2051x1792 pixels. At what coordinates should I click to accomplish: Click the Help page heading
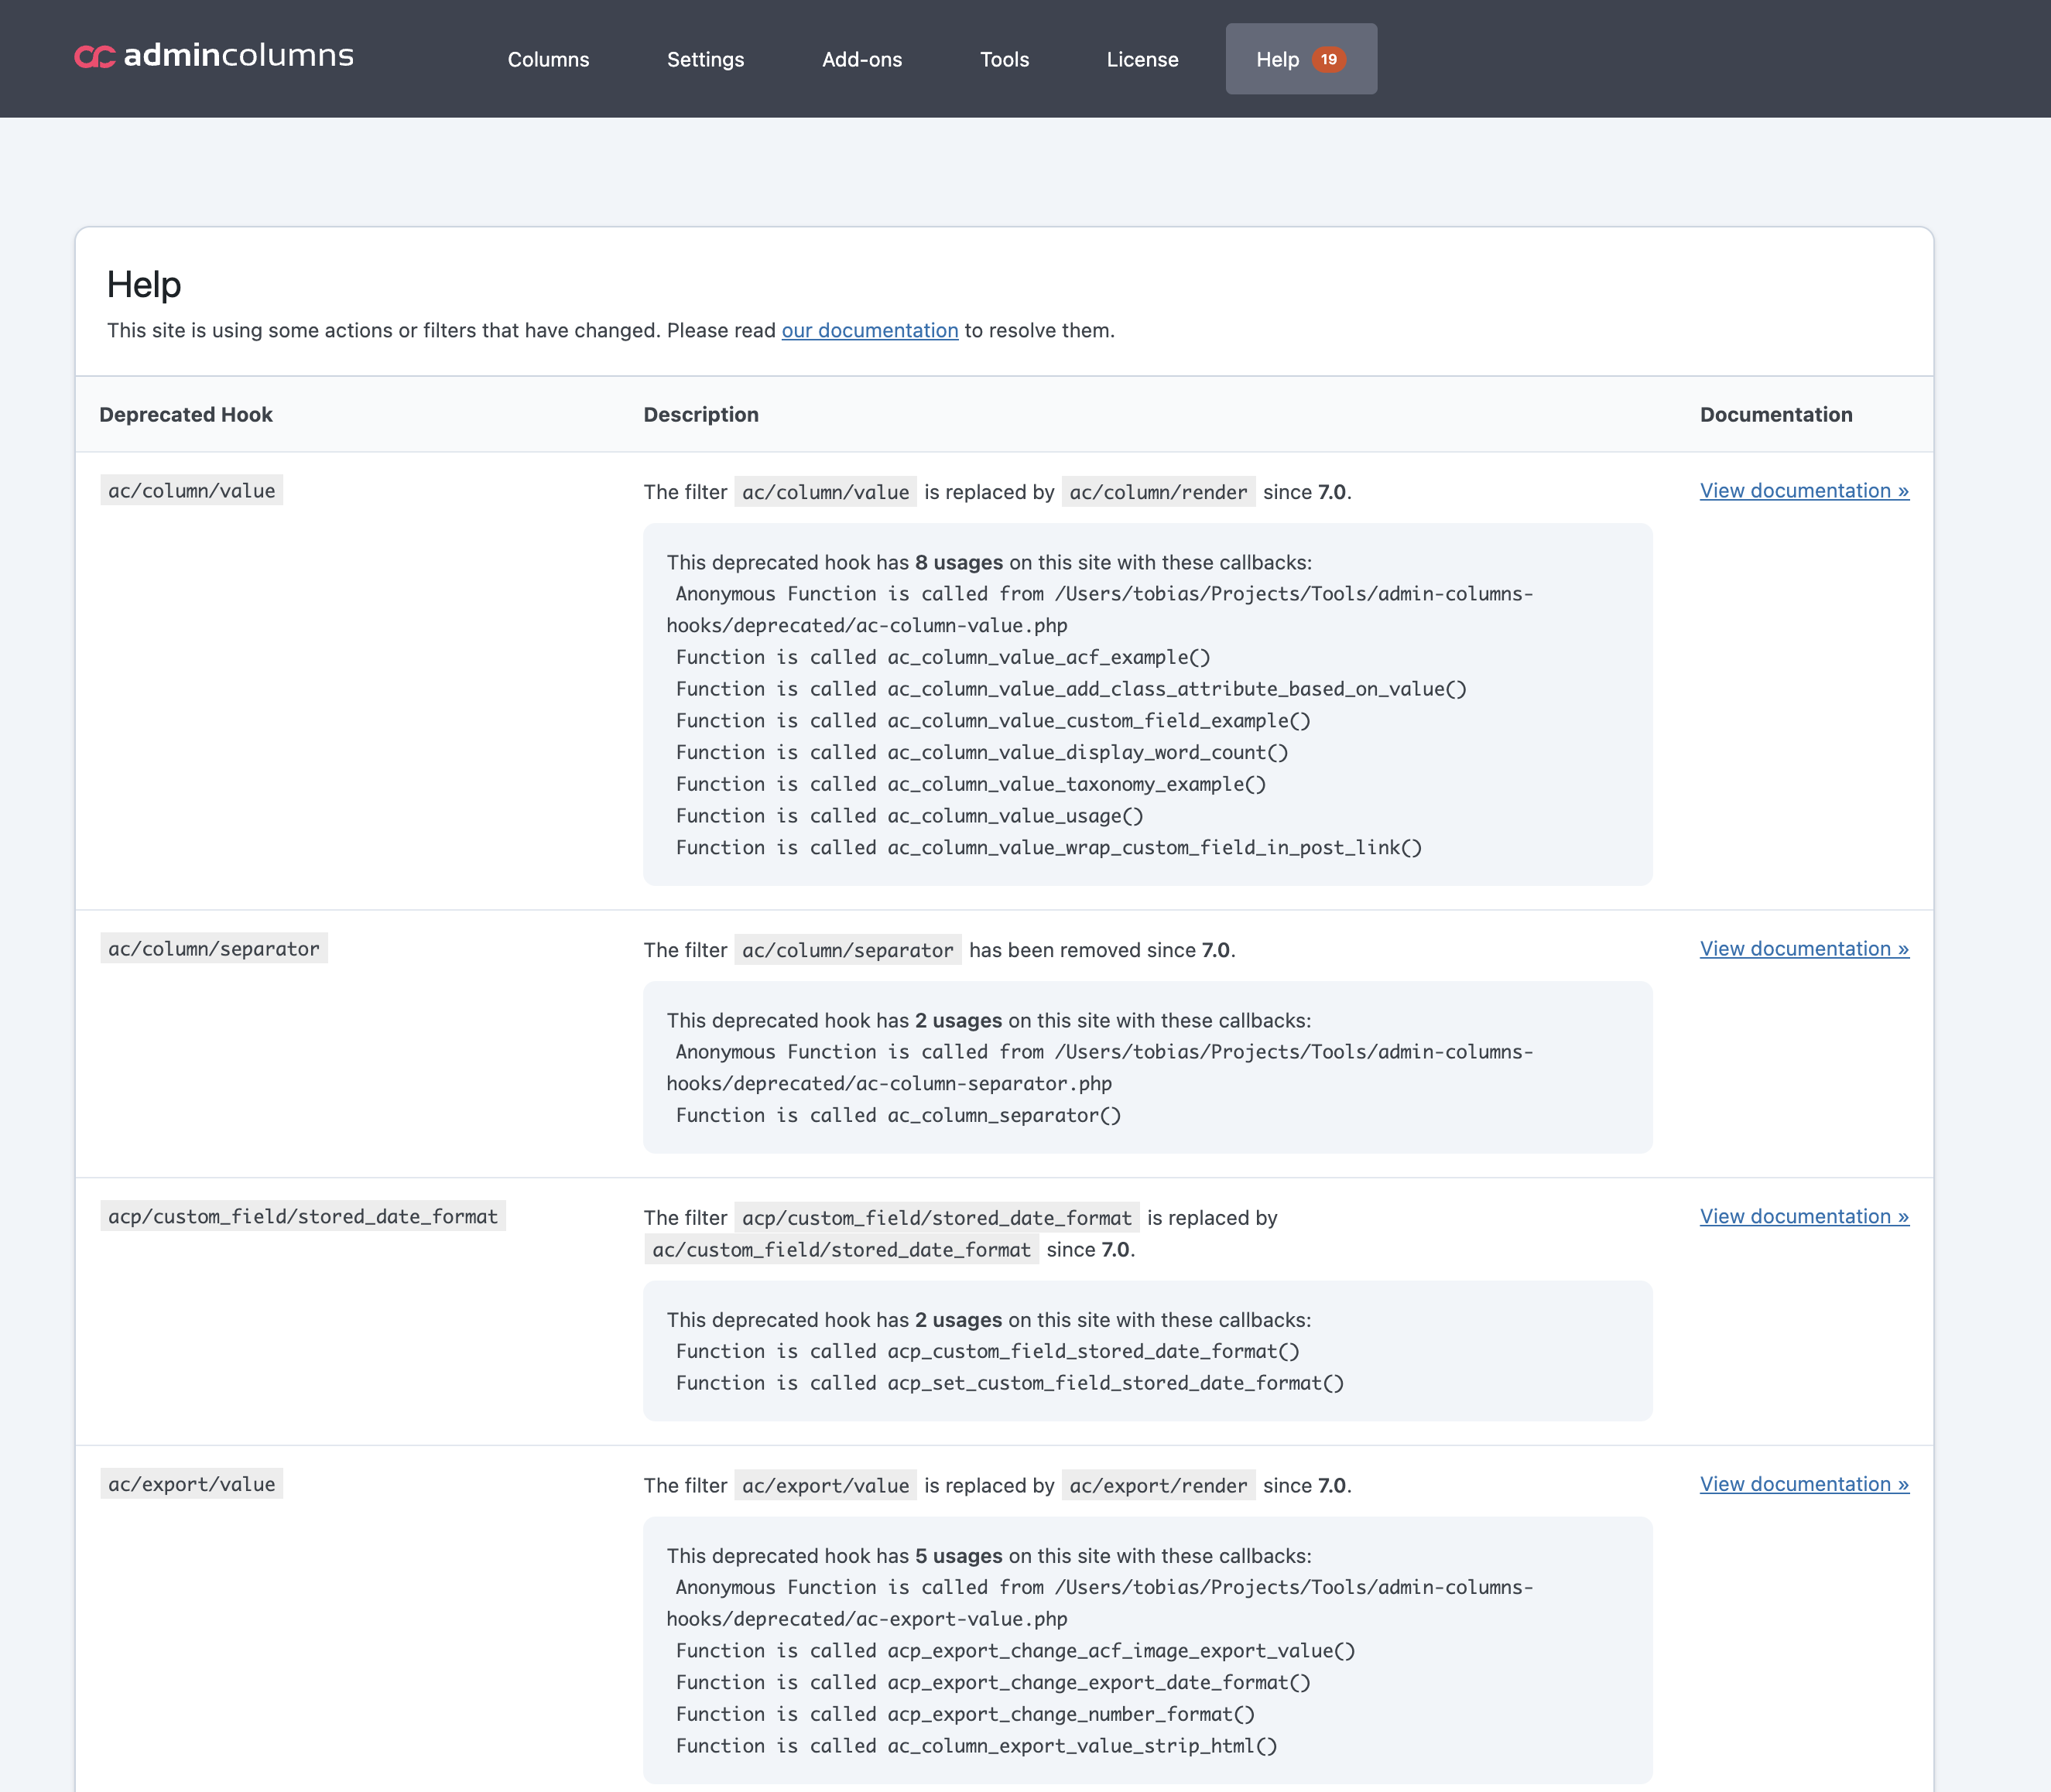pyautogui.click(x=144, y=285)
